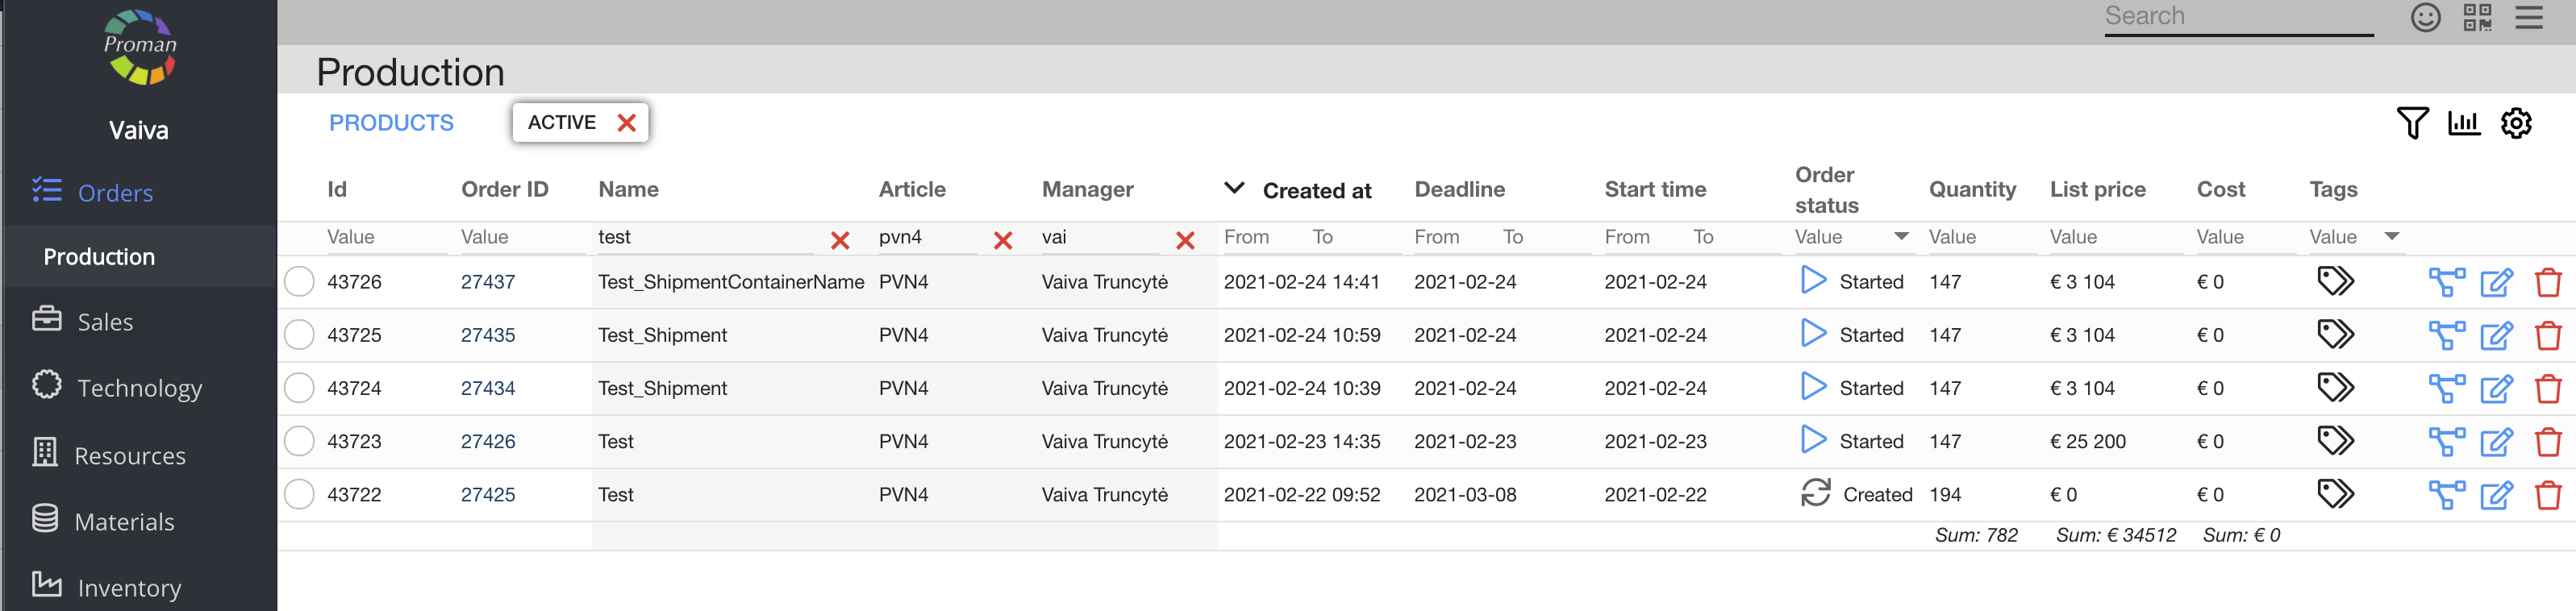Open the hamburger menu in top bar

tap(2528, 18)
